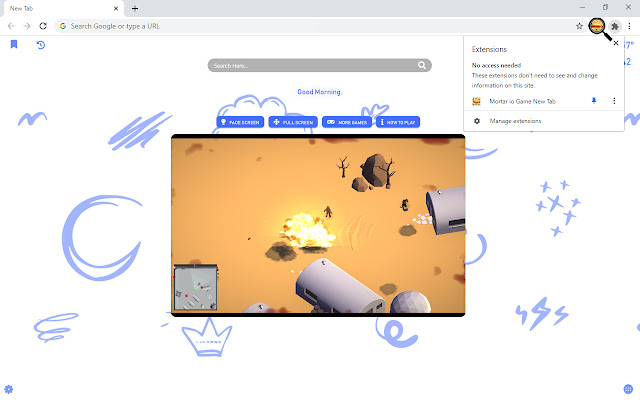Click the Good Morning greeting text
This screenshot has width=640, height=400.
click(x=319, y=92)
